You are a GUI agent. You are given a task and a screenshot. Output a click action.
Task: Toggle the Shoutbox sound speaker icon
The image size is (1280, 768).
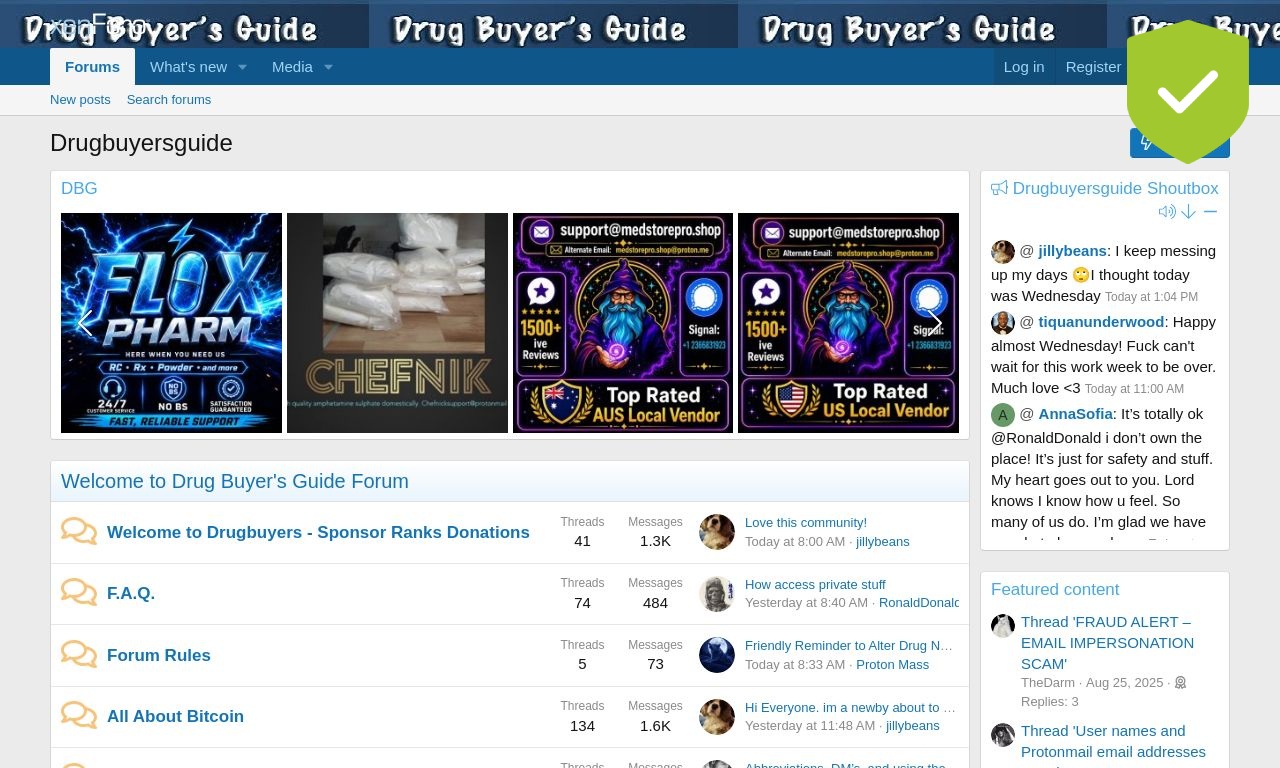click(x=1167, y=212)
